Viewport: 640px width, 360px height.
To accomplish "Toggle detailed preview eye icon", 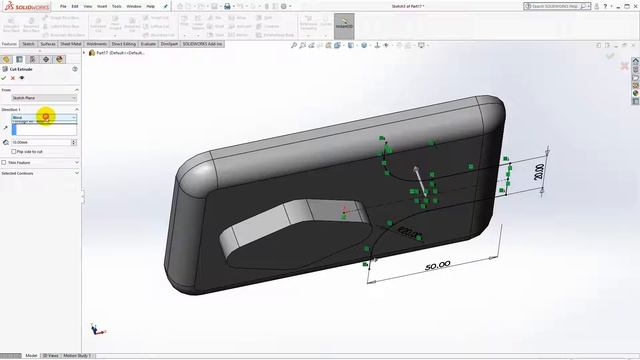I will tap(22, 78).
